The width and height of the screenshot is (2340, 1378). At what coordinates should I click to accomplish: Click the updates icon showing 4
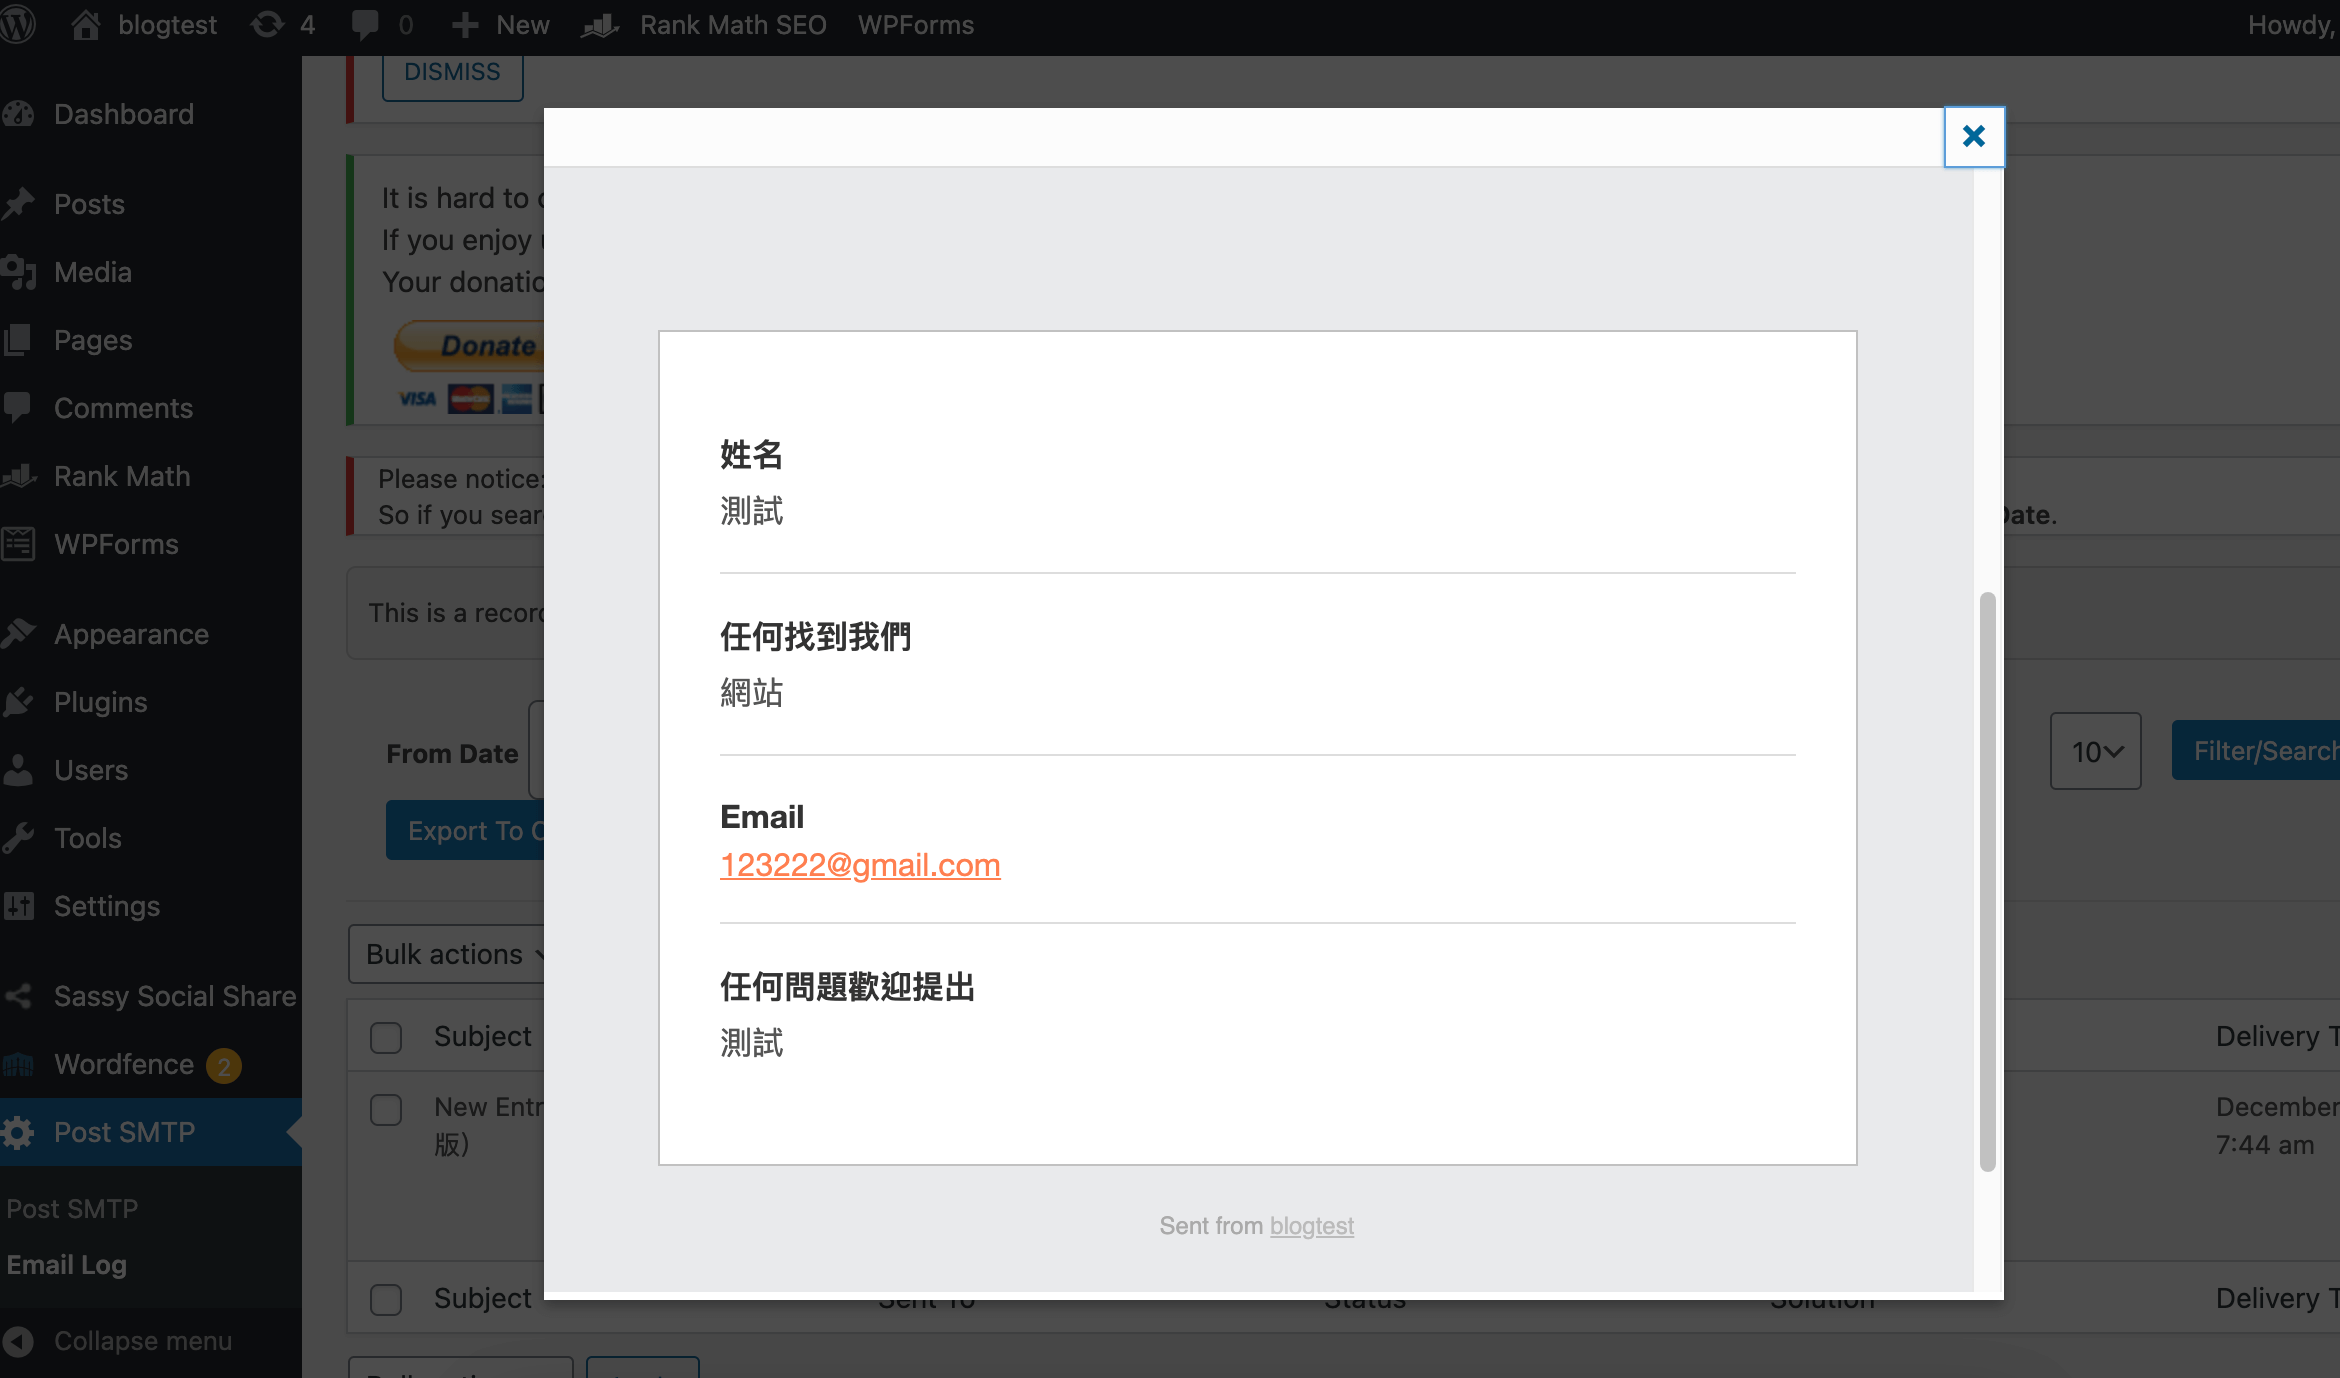click(x=268, y=24)
